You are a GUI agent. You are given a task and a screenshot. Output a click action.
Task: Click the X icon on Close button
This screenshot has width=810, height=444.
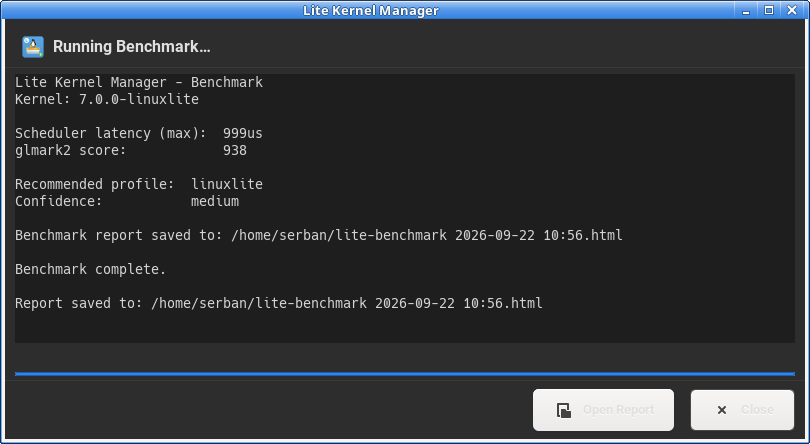coord(722,410)
